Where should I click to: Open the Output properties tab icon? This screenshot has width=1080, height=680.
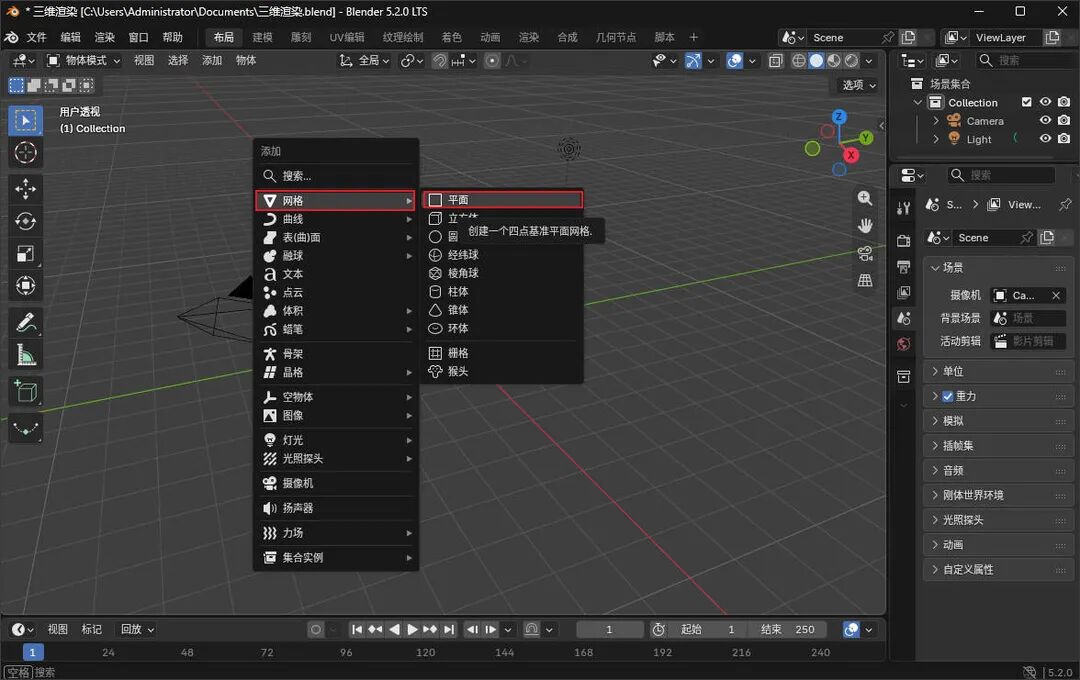904,267
